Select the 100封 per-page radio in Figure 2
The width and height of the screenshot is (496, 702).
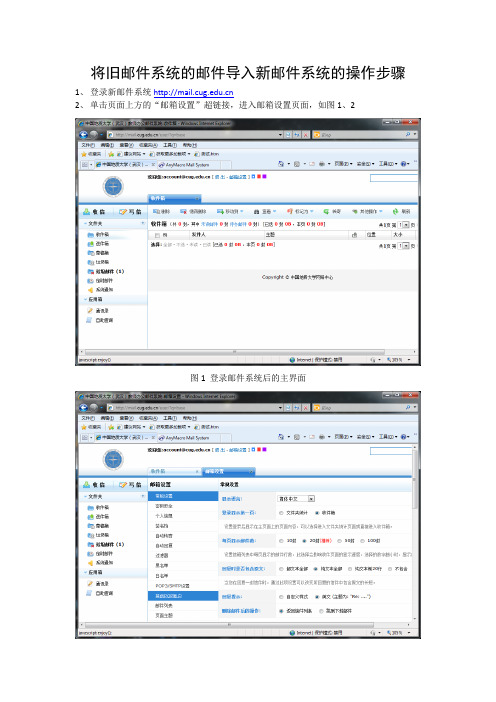click(362, 541)
